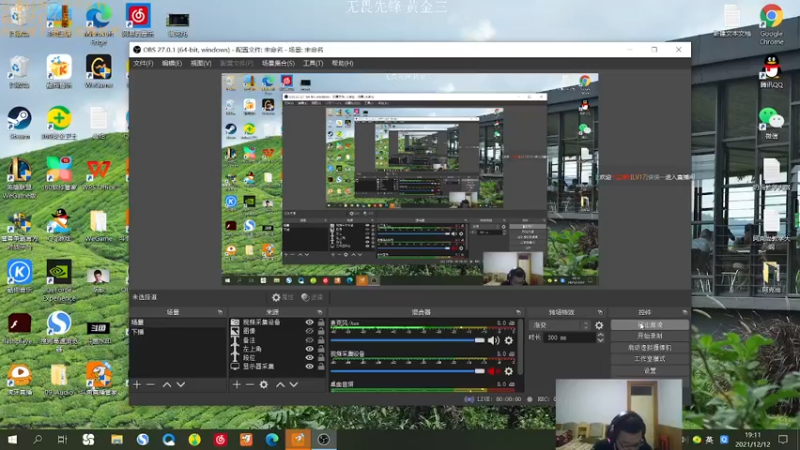Open transition properties gear next to 渐变
The image size is (800, 450).
click(599, 325)
